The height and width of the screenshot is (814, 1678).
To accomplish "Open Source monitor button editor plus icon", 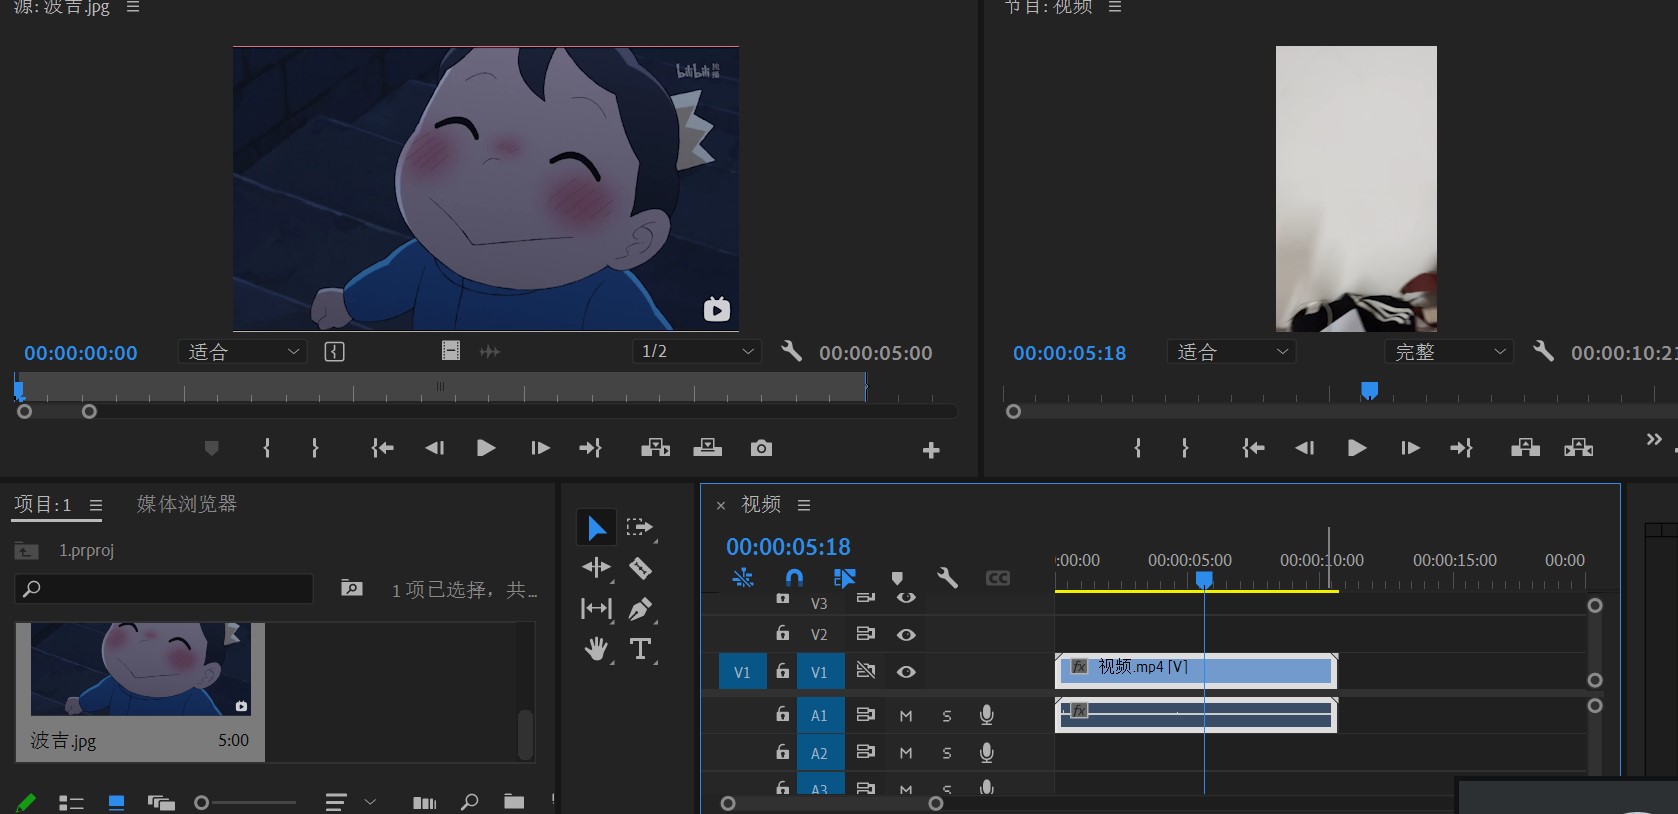I will 931,451.
